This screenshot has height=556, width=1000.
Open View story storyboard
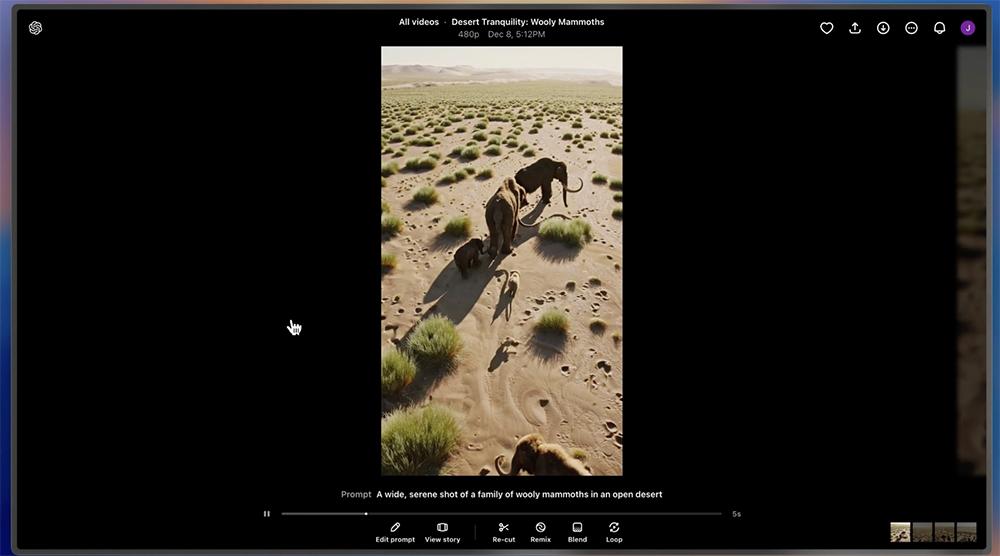442,532
